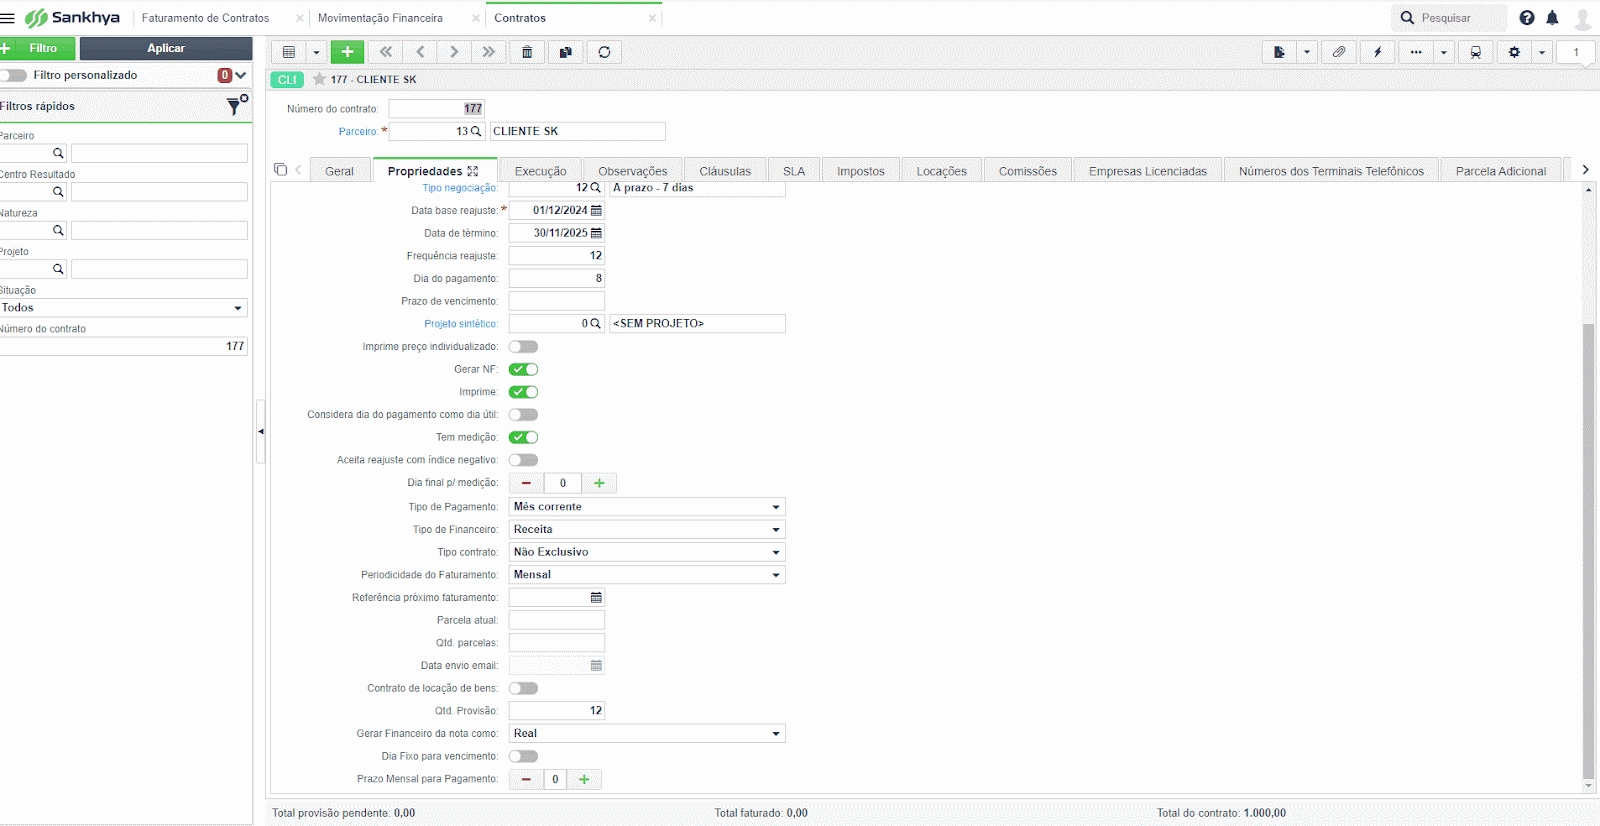Image resolution: width=1600 pixels, height=826 pixels.
Task: Open Situação dropdown showing Todos
Action: [x=123, y=308]
